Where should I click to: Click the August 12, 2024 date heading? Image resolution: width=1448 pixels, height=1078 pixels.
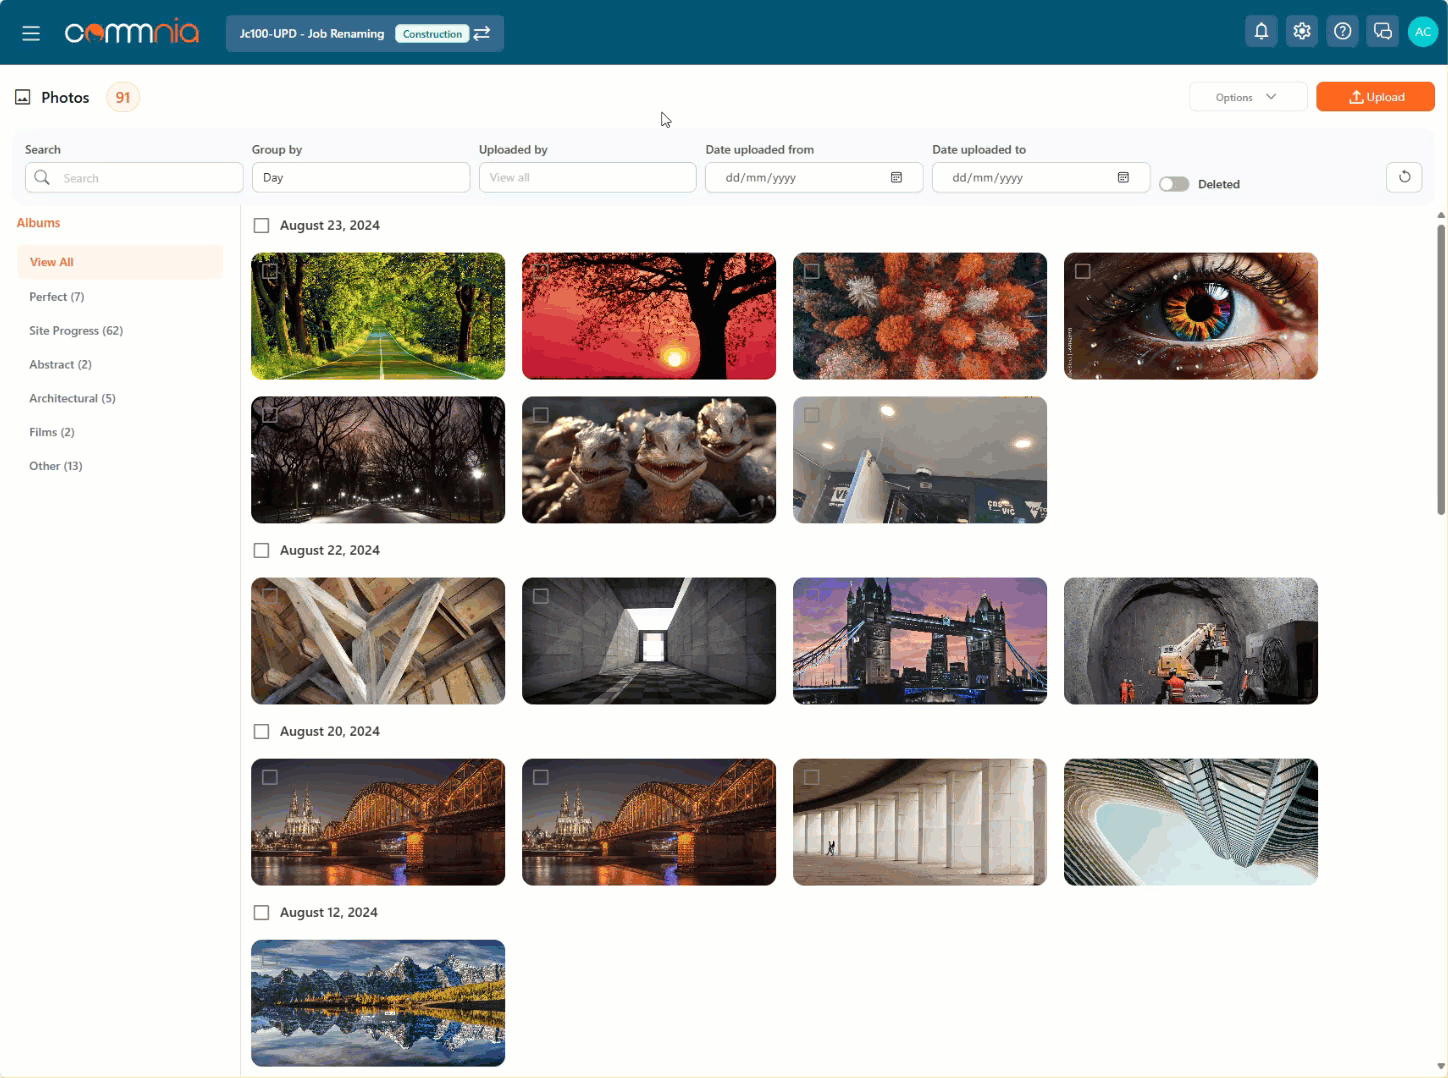tap(329, 913)
